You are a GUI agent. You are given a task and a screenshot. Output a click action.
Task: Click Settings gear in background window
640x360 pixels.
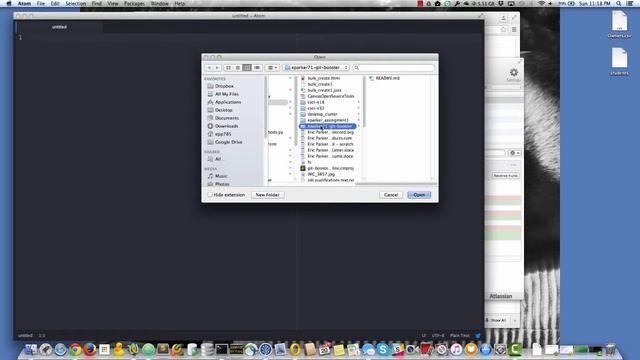click(513, 73)
